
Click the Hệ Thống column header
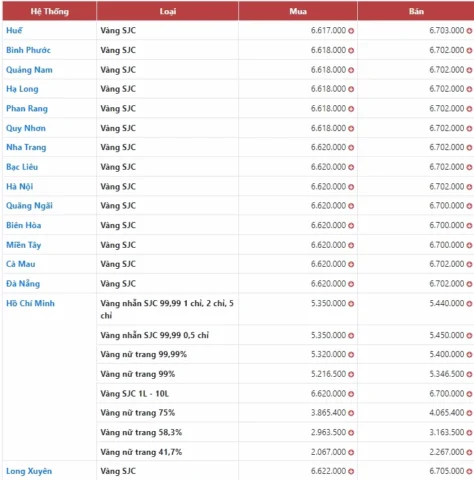[50, 11]
